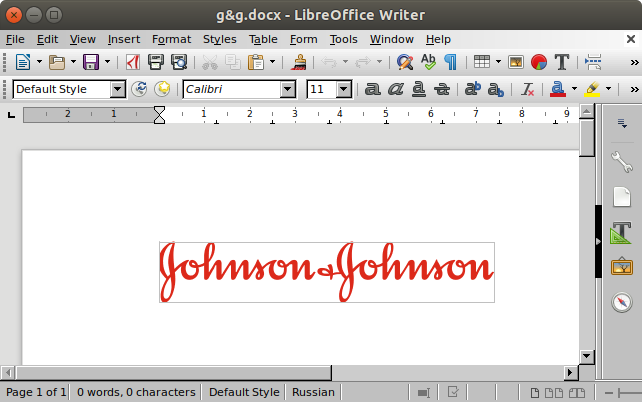The height and width of the screenshot is (402, 642).
Task: Toggle Strikethrough formatting
Action: (442, 89)
